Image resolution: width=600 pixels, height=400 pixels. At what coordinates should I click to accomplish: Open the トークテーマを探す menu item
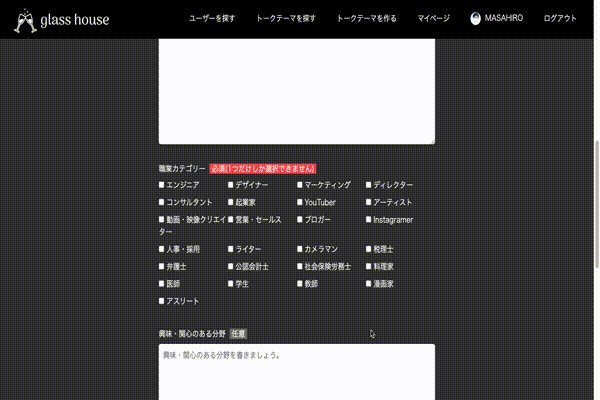[286, 18]
